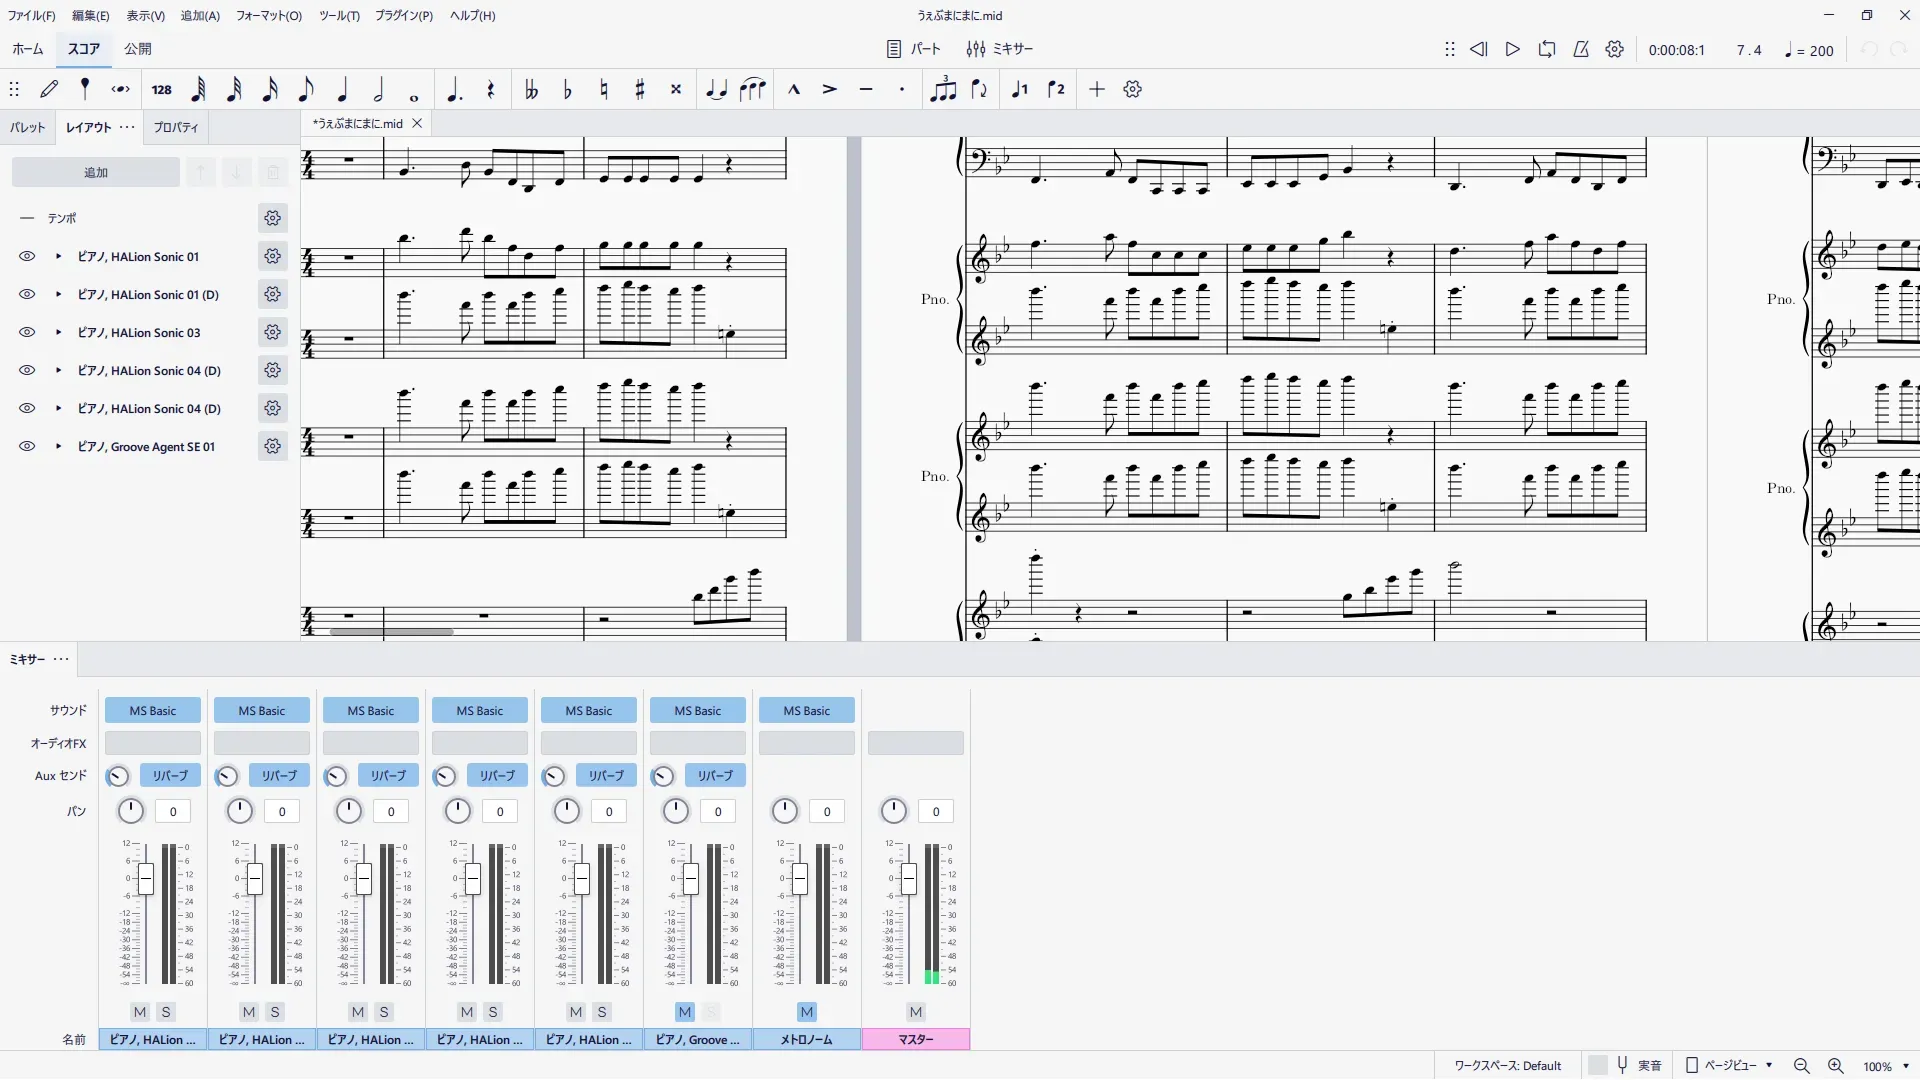Select the tuplet tool icon
This screenshot has height=1080, width=1920.
pyautogui.click(x=942, y=90)
